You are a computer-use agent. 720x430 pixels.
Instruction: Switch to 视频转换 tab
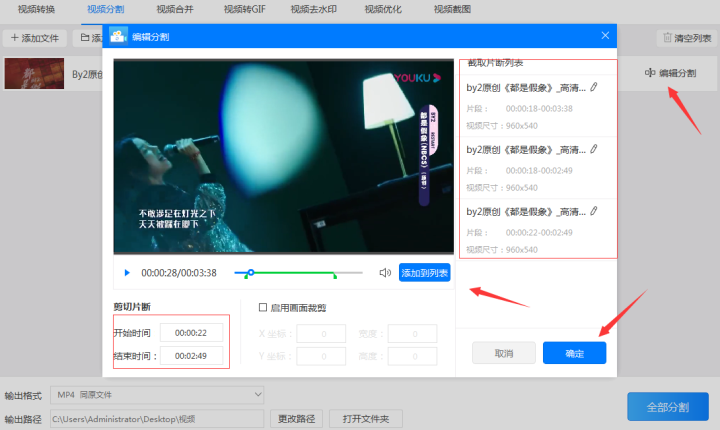[36, 9]
